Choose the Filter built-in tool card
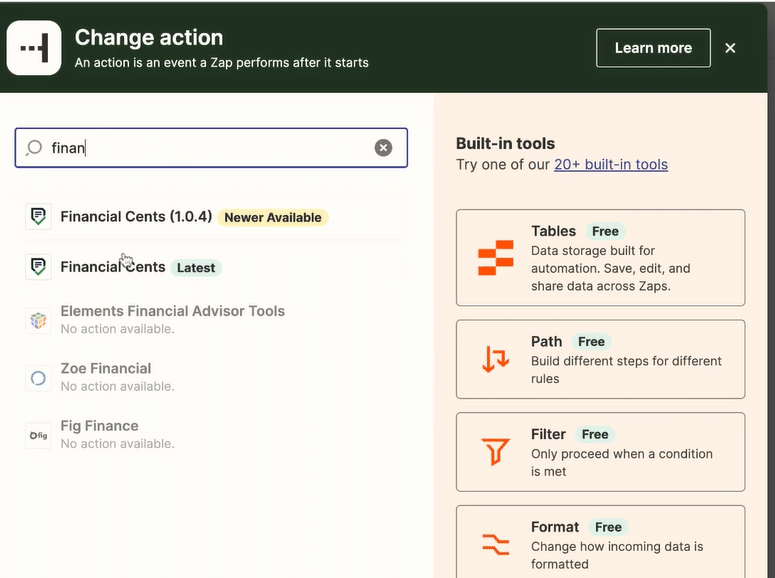Viewport: 775px width, 578px height. point(601,452)
